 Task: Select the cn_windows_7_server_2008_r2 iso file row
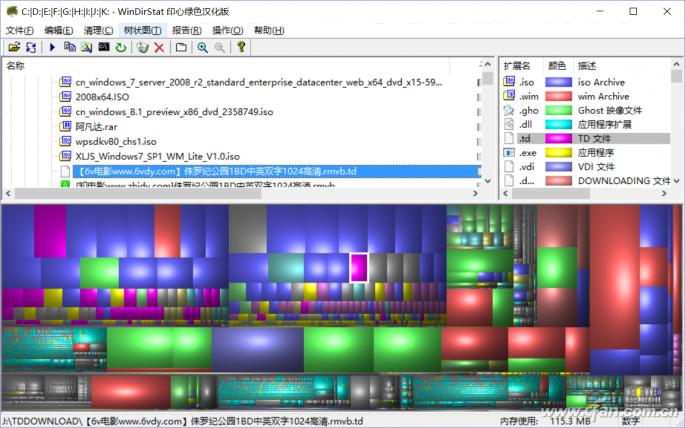(259, 82)
